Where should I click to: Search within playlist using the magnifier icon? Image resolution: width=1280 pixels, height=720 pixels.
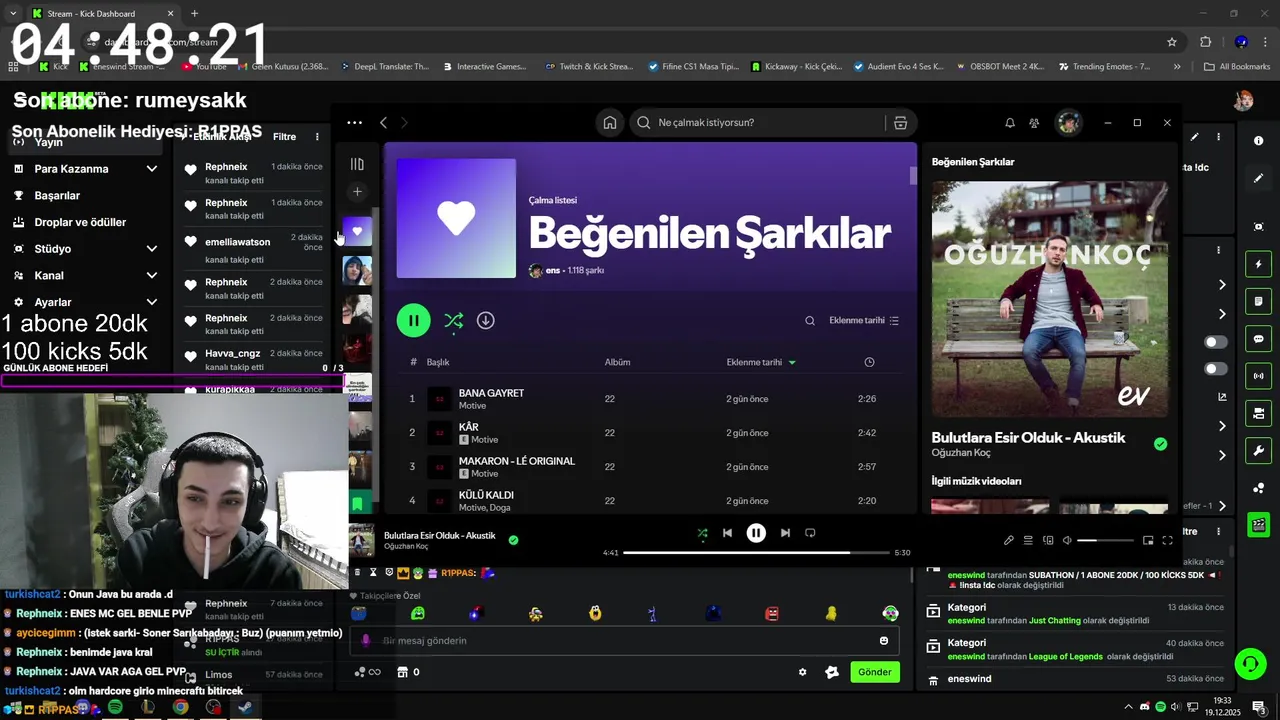pos(810,321)
